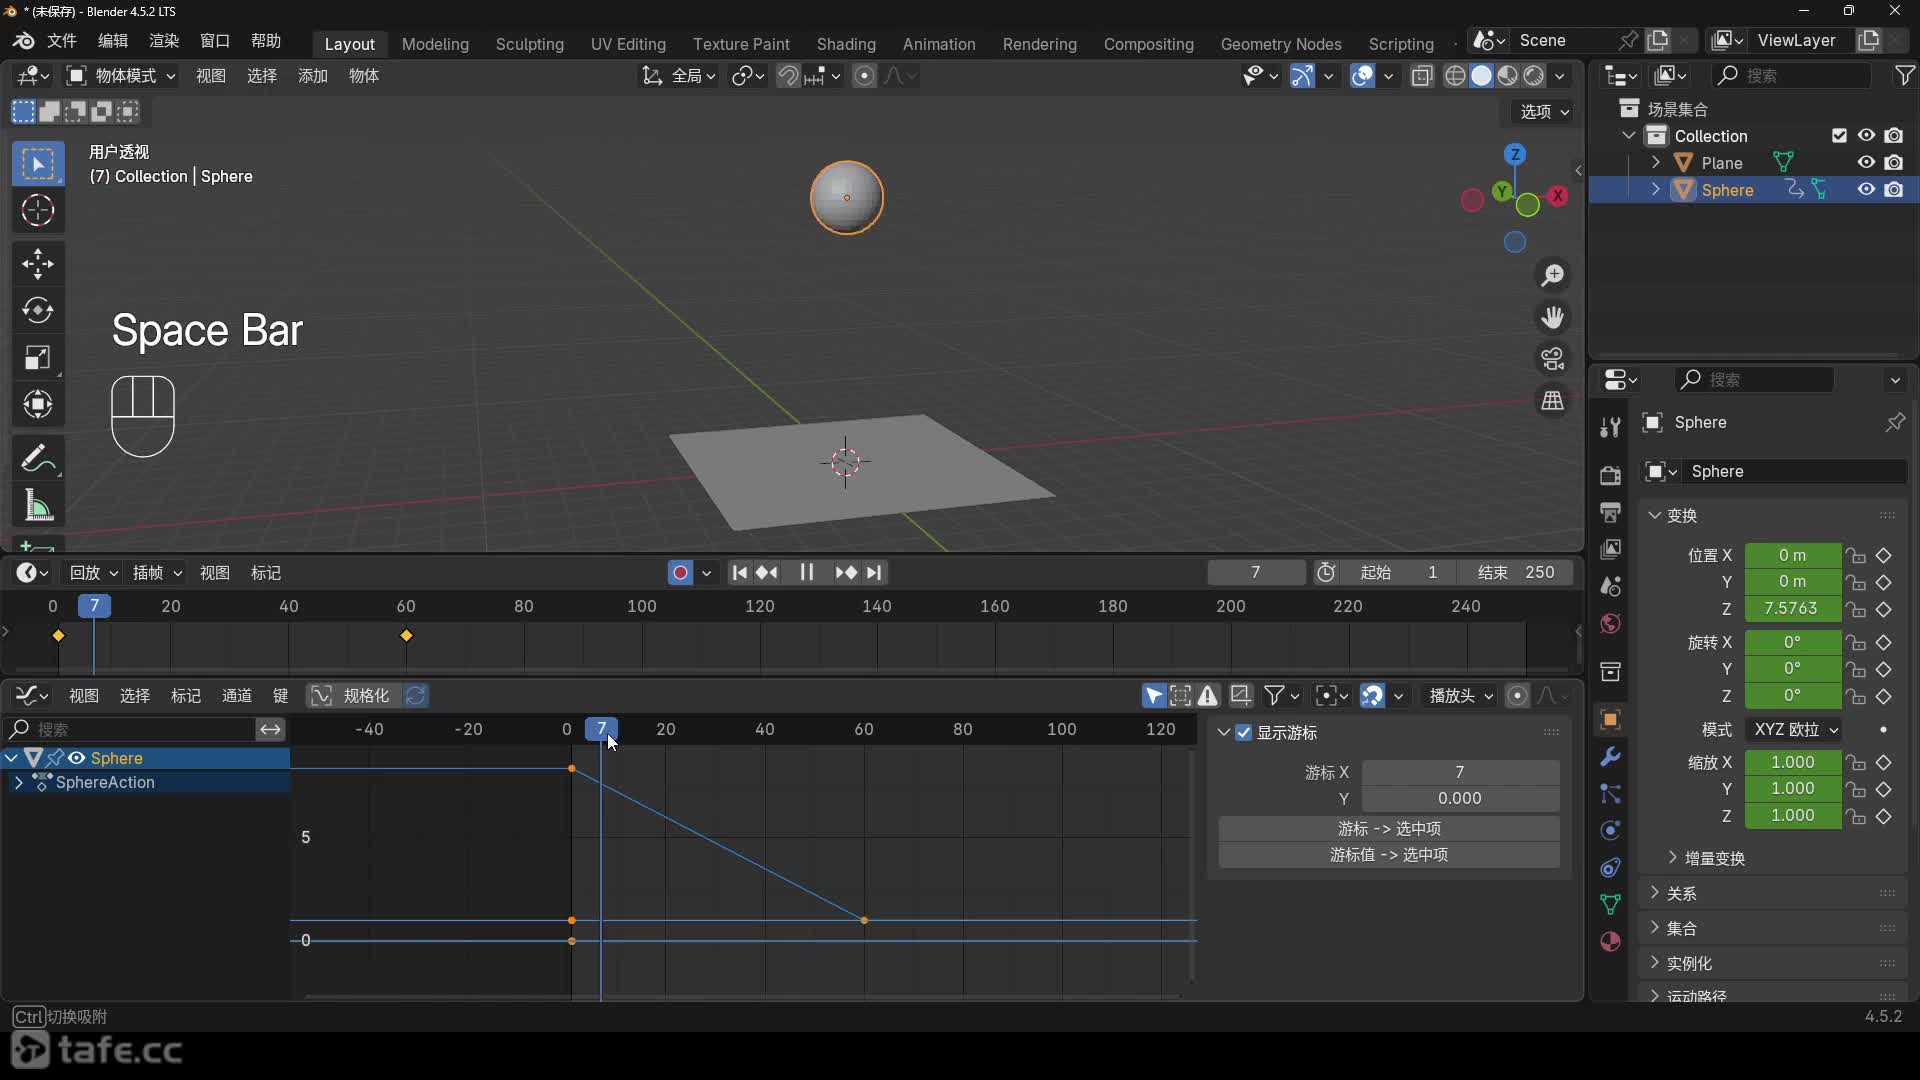
Task: Toggle the Collection exclude checkbox in the outliner
Action: click(1838, 136)
